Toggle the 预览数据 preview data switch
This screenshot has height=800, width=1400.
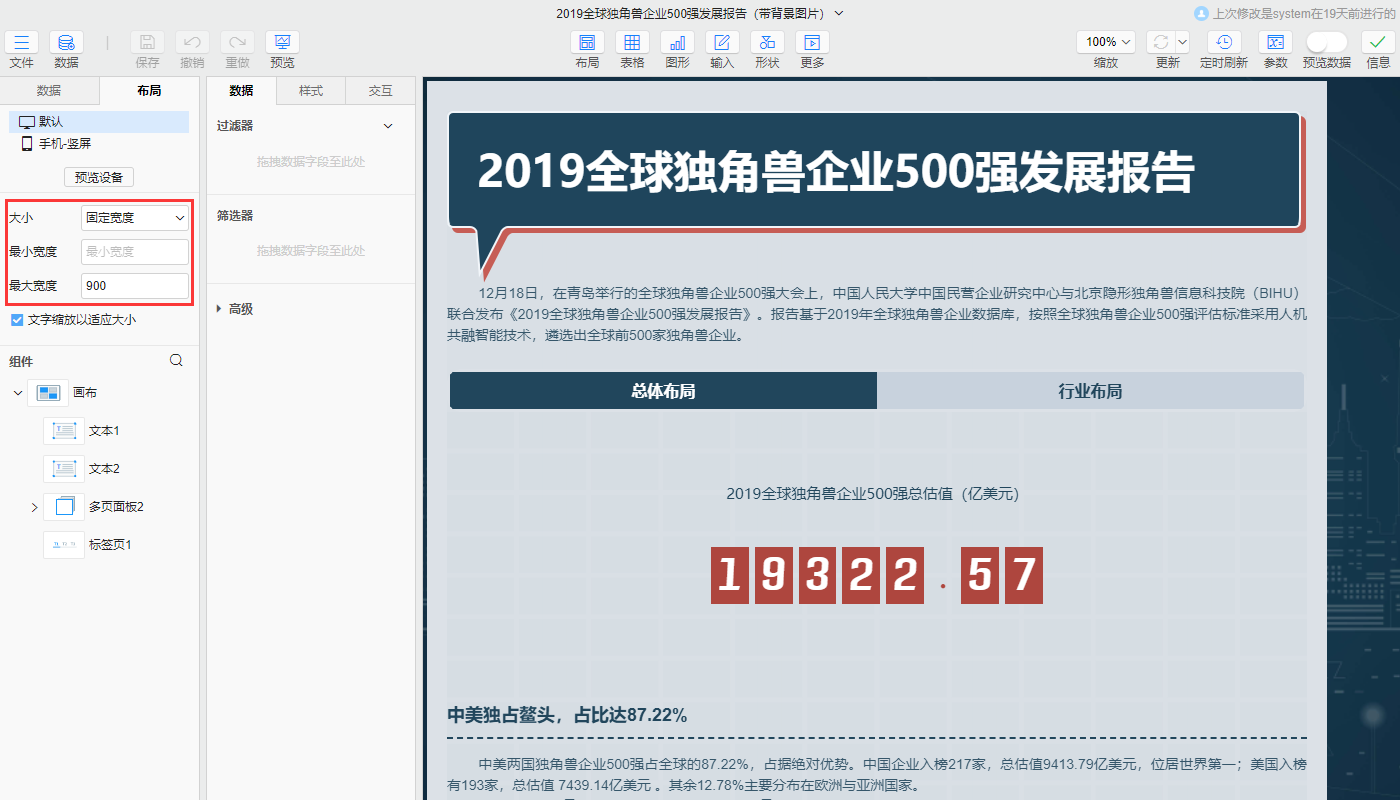click(1327, 43)
